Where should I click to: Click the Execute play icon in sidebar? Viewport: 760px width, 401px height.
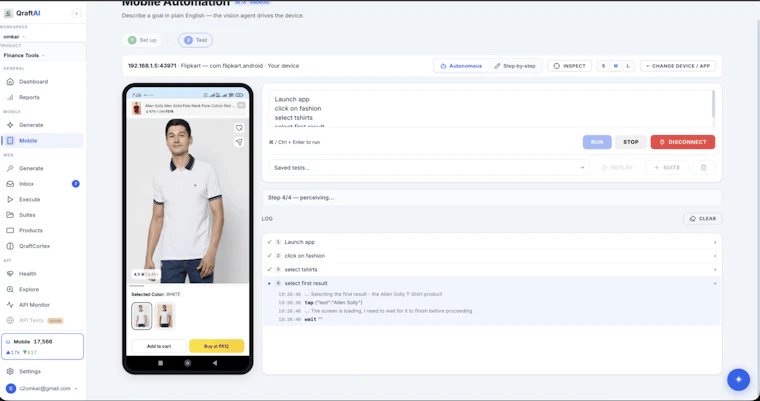[x=10, y=199]
